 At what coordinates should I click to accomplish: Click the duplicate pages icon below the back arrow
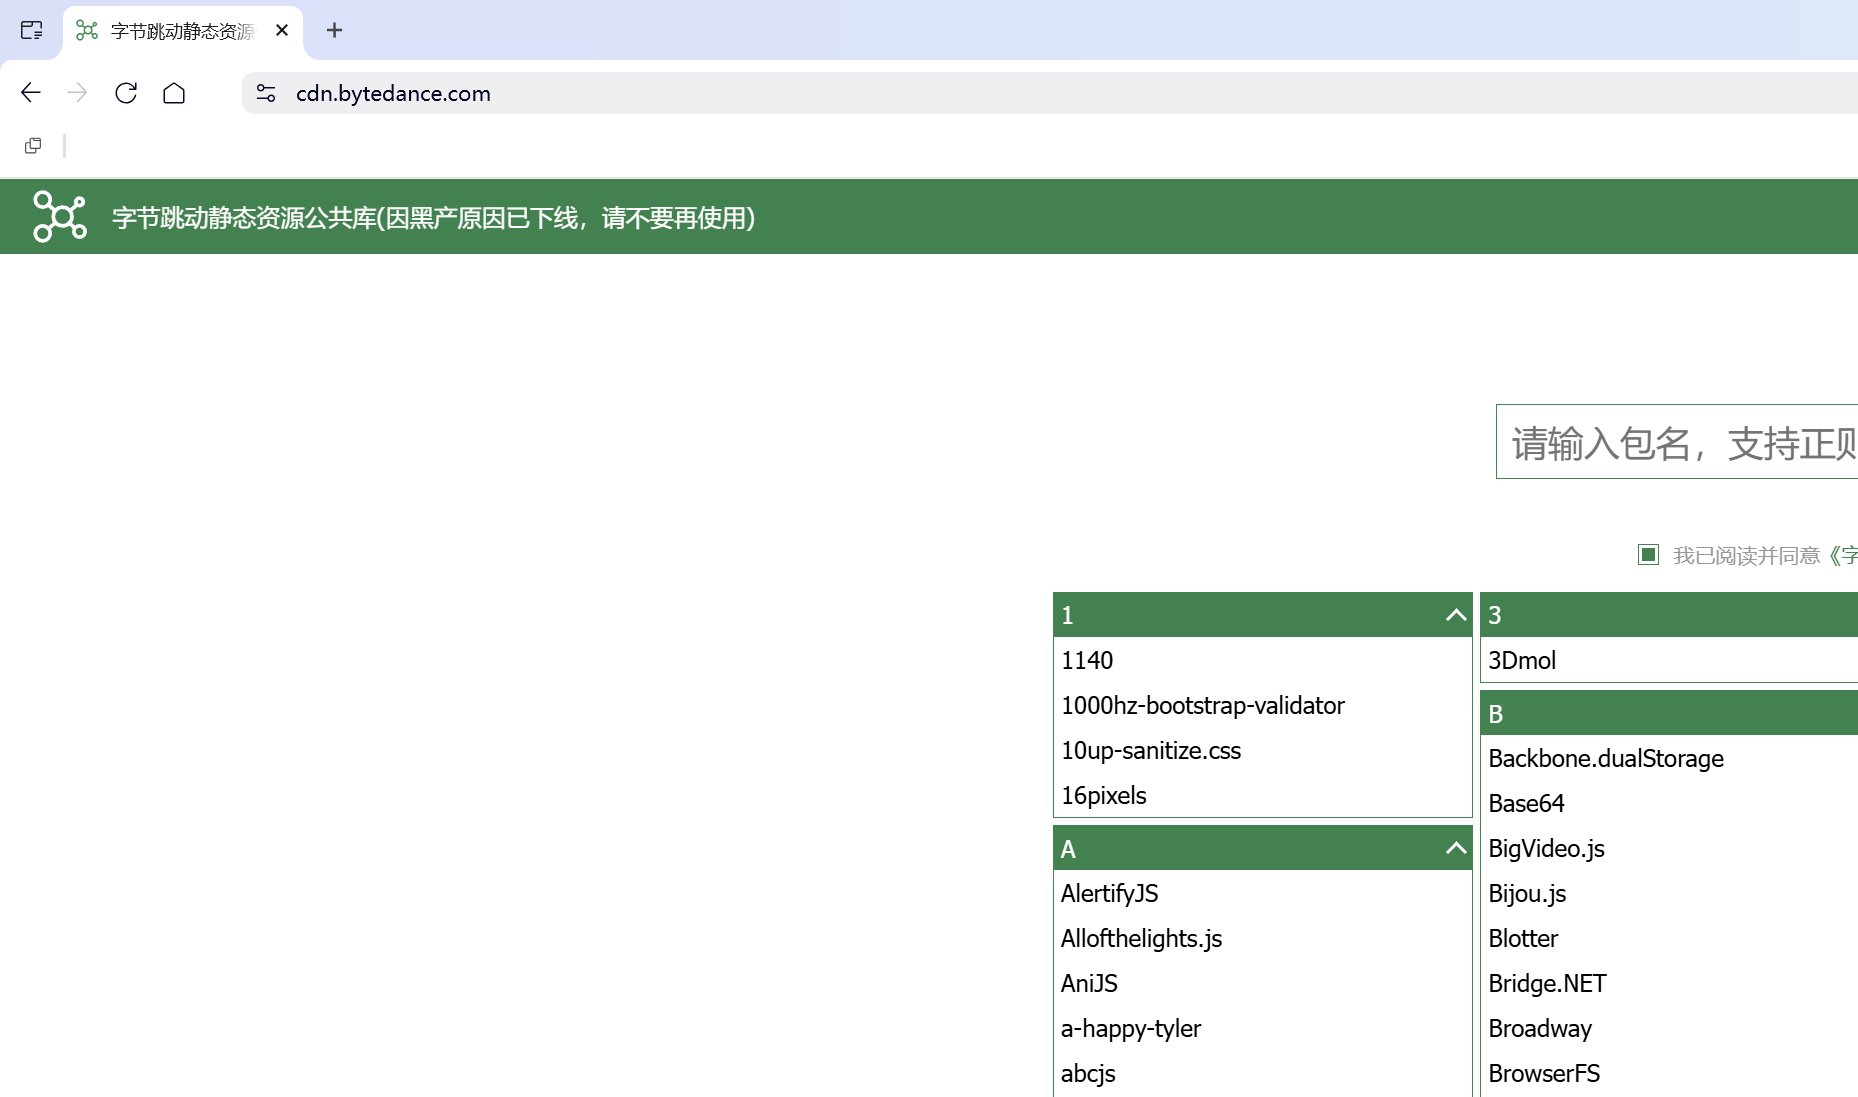click(33, 145)
